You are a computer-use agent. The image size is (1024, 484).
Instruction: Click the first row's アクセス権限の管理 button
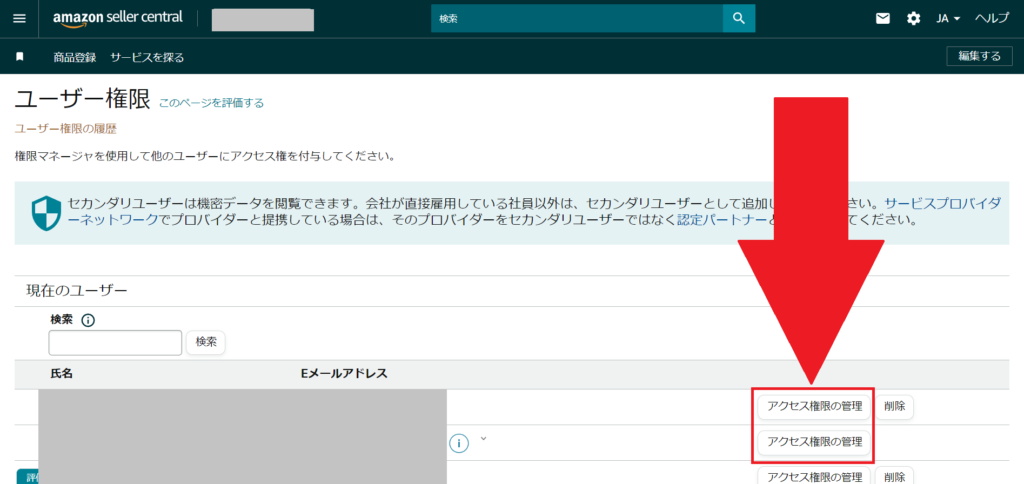tap(814, 406)
